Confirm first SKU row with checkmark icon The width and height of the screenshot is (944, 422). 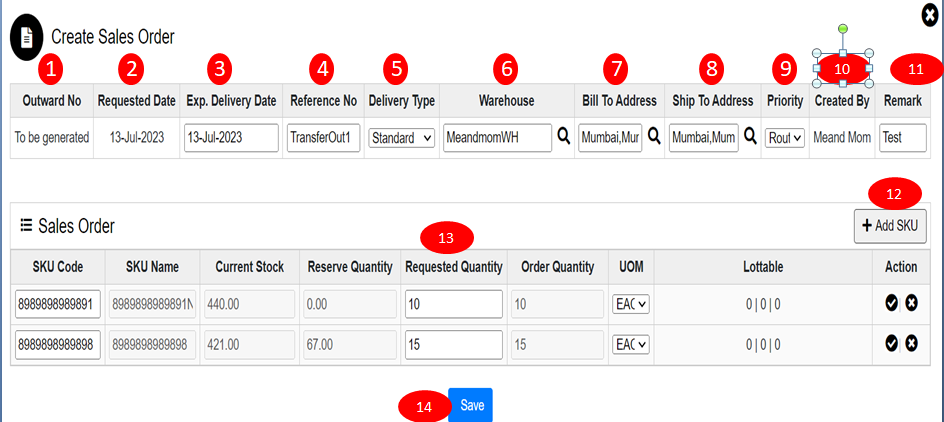(891, 303)
